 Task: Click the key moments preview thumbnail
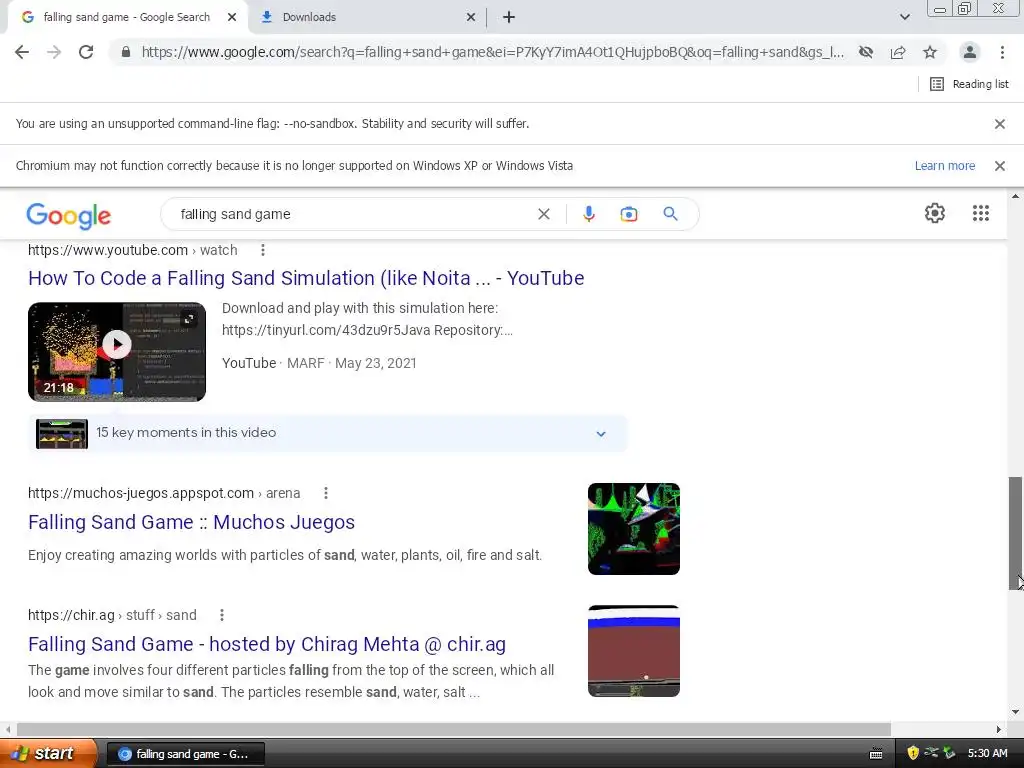62,434
